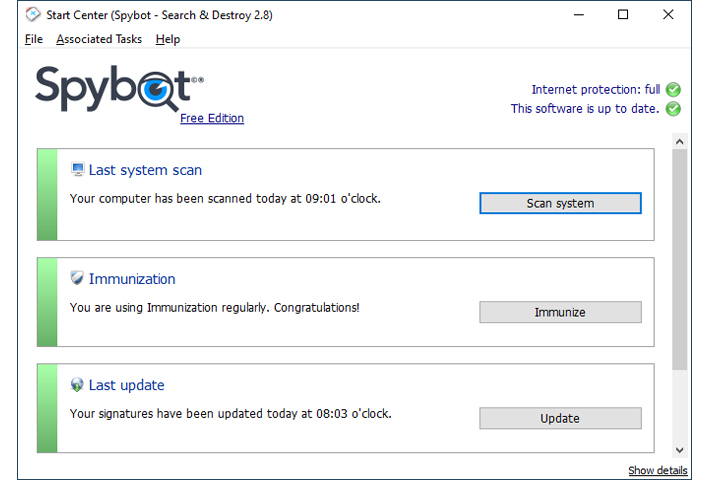Open the Associated Tasks menu
The image size is (720, 480).
point(99,39)
